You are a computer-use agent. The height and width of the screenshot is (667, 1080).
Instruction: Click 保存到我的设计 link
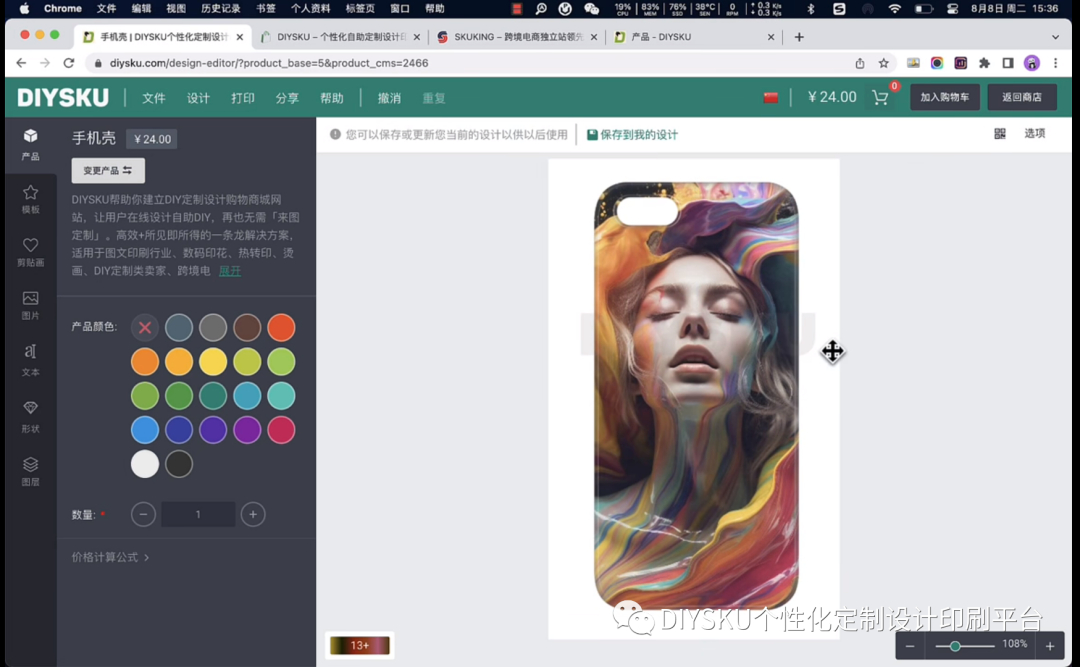click(x=632, y=134)
